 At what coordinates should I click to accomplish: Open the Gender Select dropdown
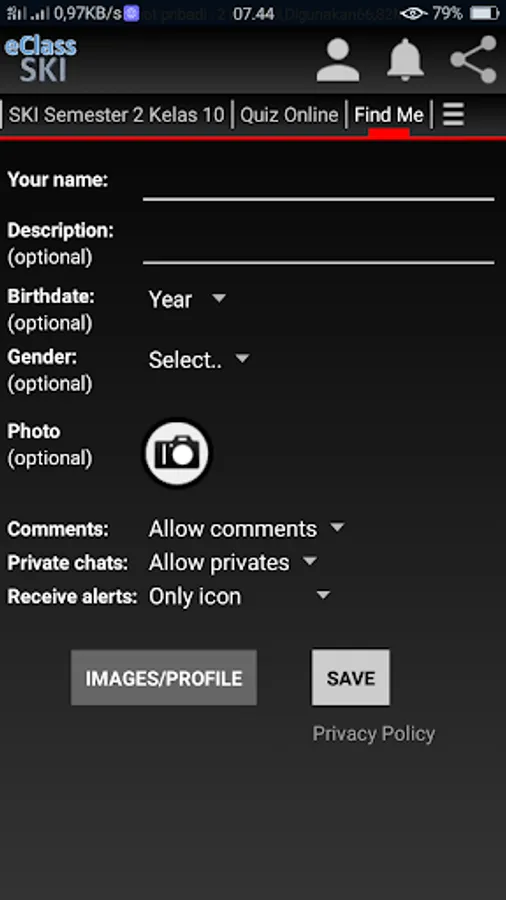199,360
